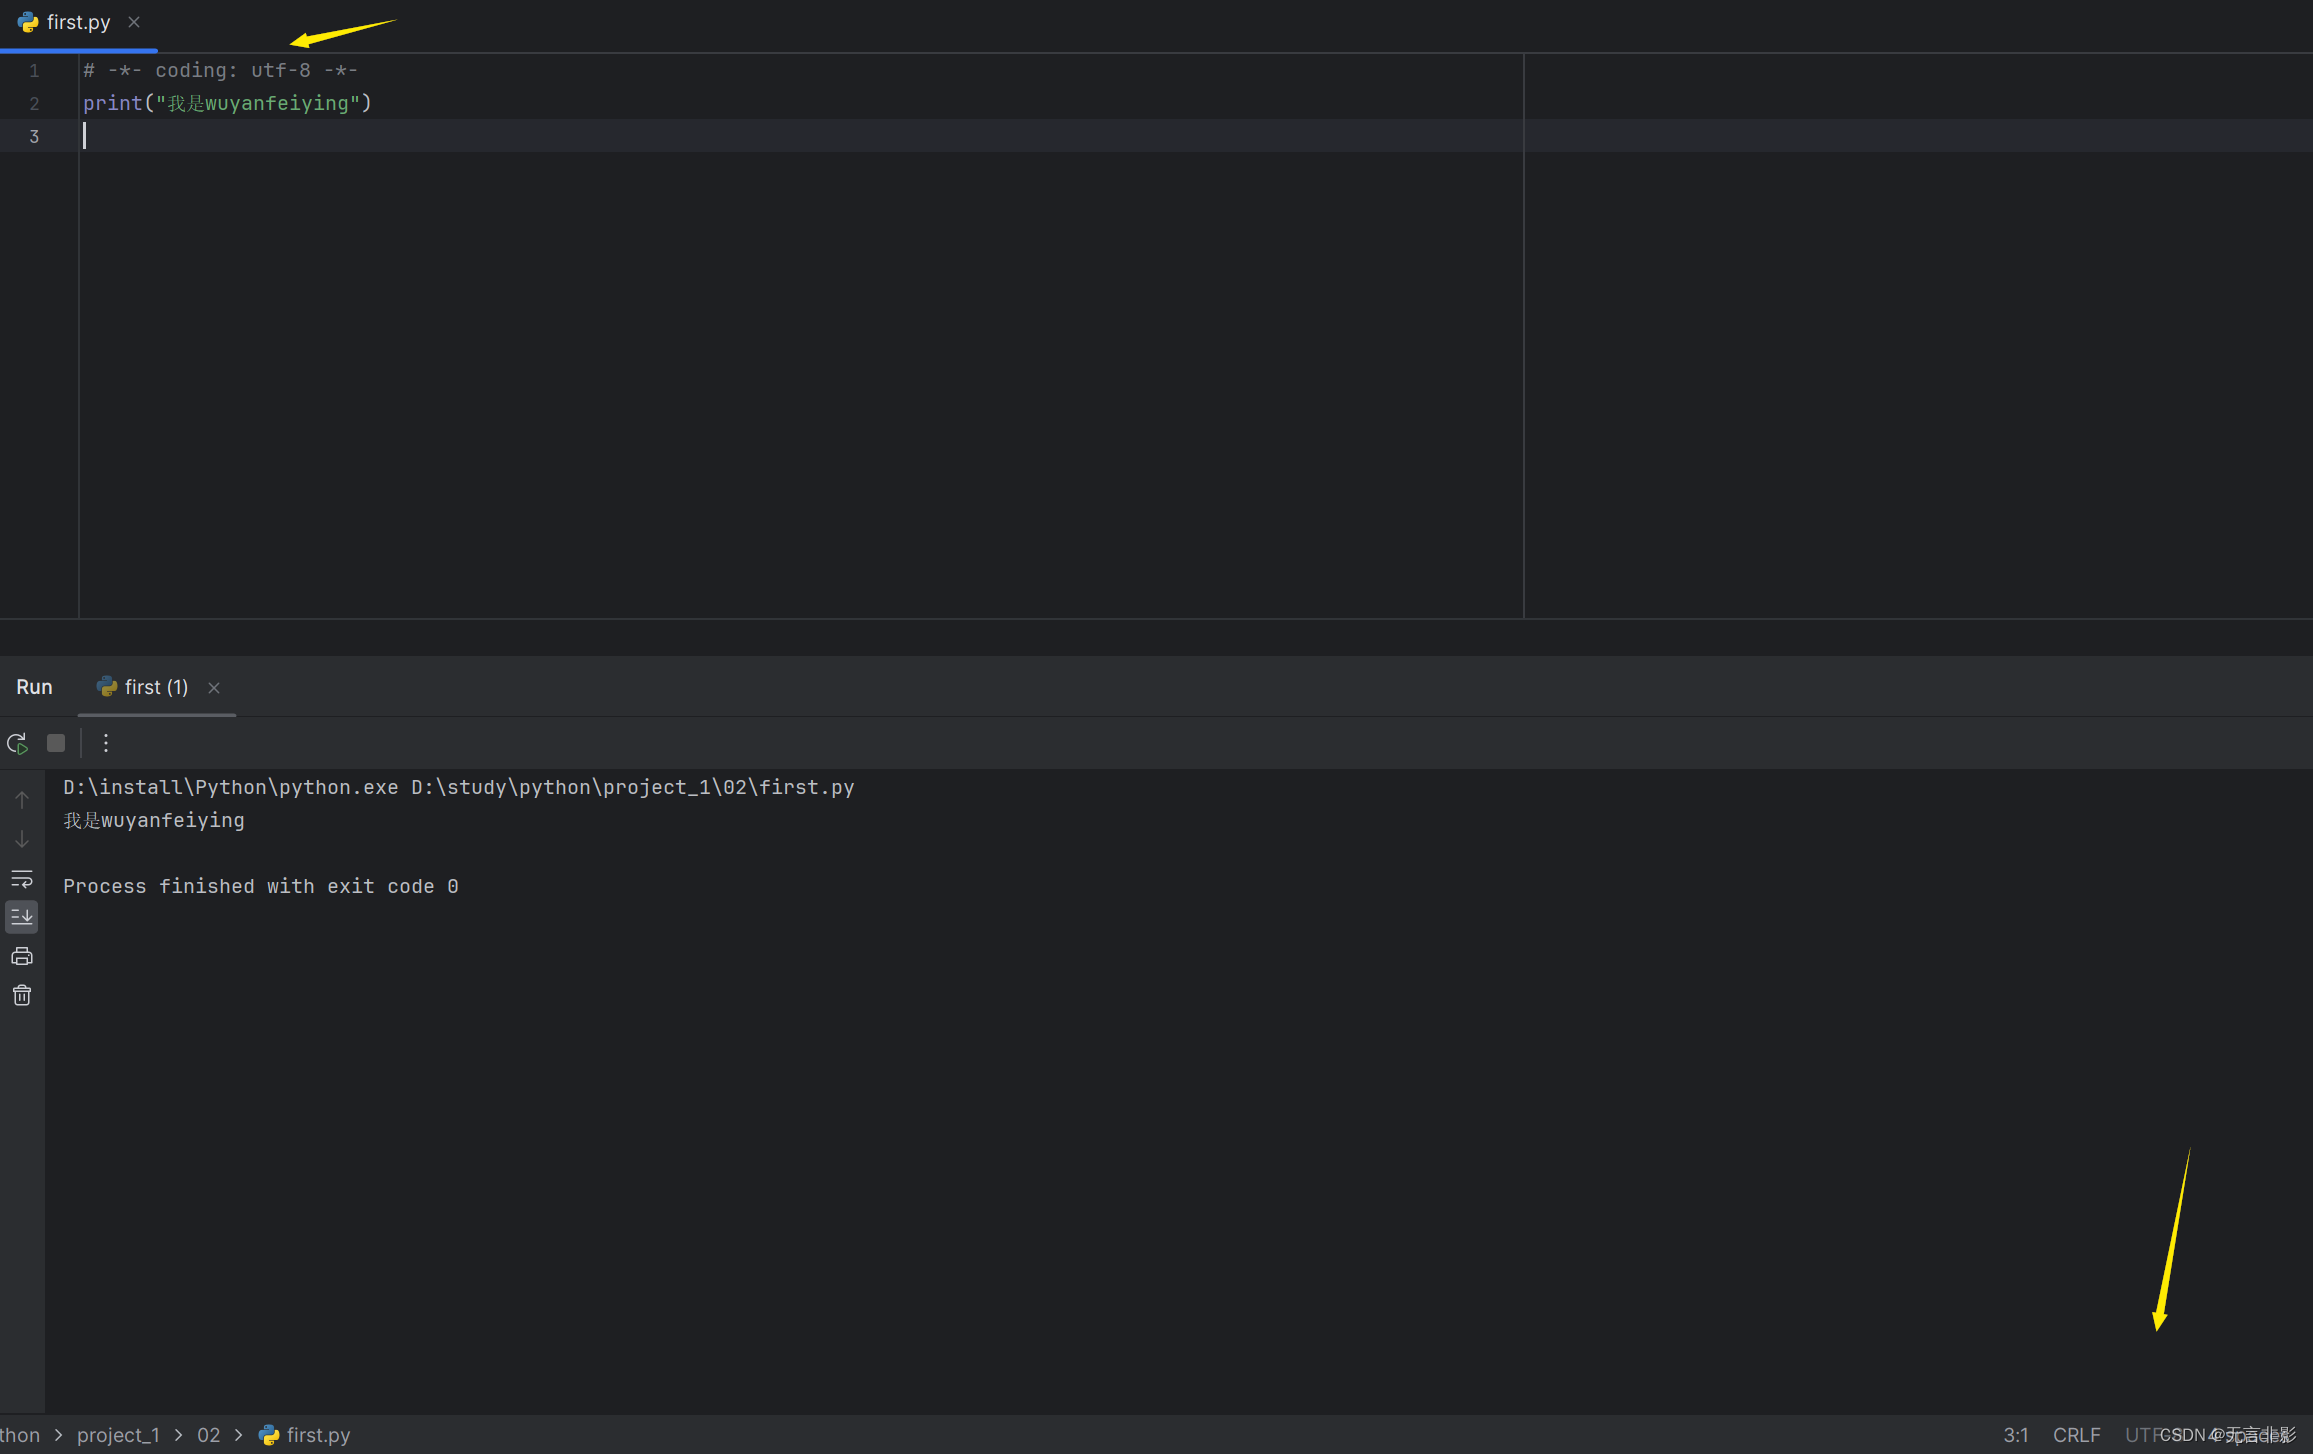2313x1454 pixels.
Task: Toggle scroll to end of output
Action: point(22,916)
